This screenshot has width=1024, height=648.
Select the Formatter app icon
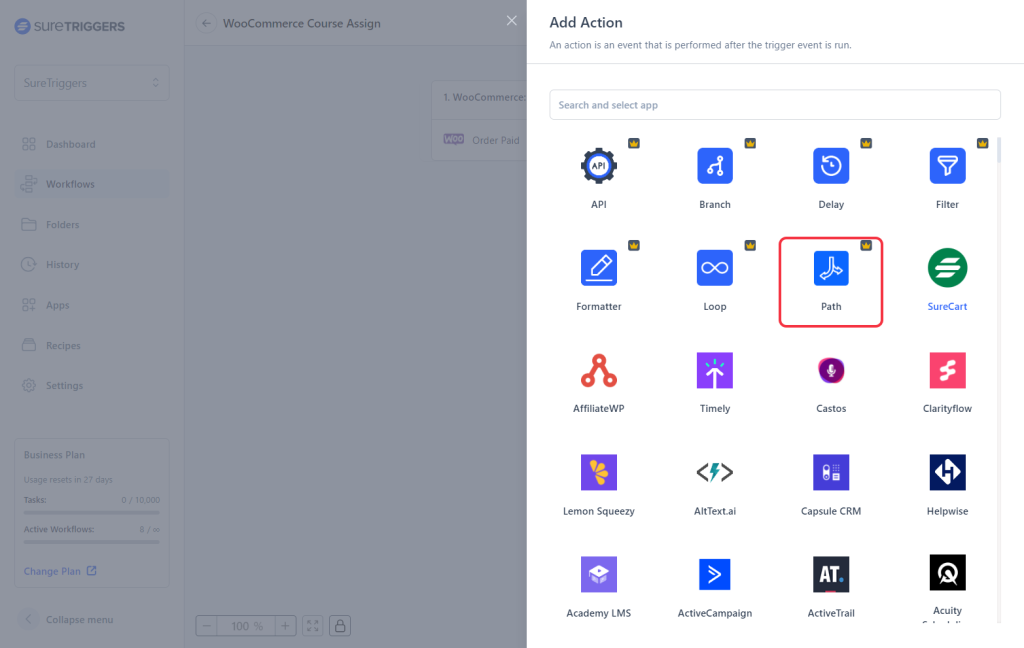pos(598,268)
